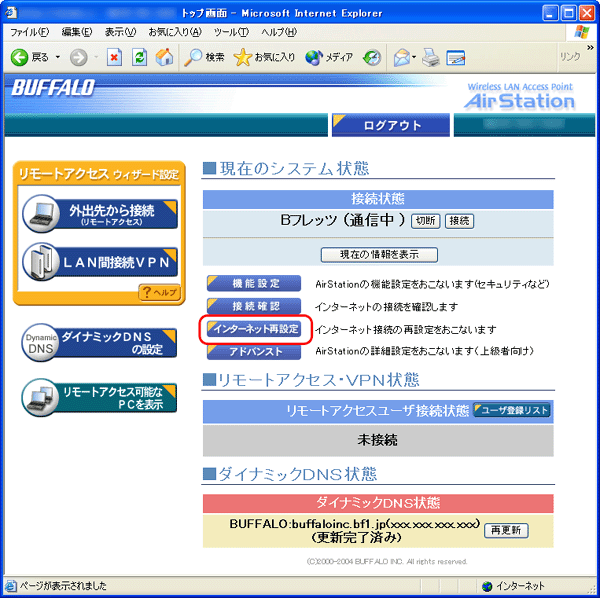Click the Stop loading icon
600x598 pixels.
pos(114,57)
